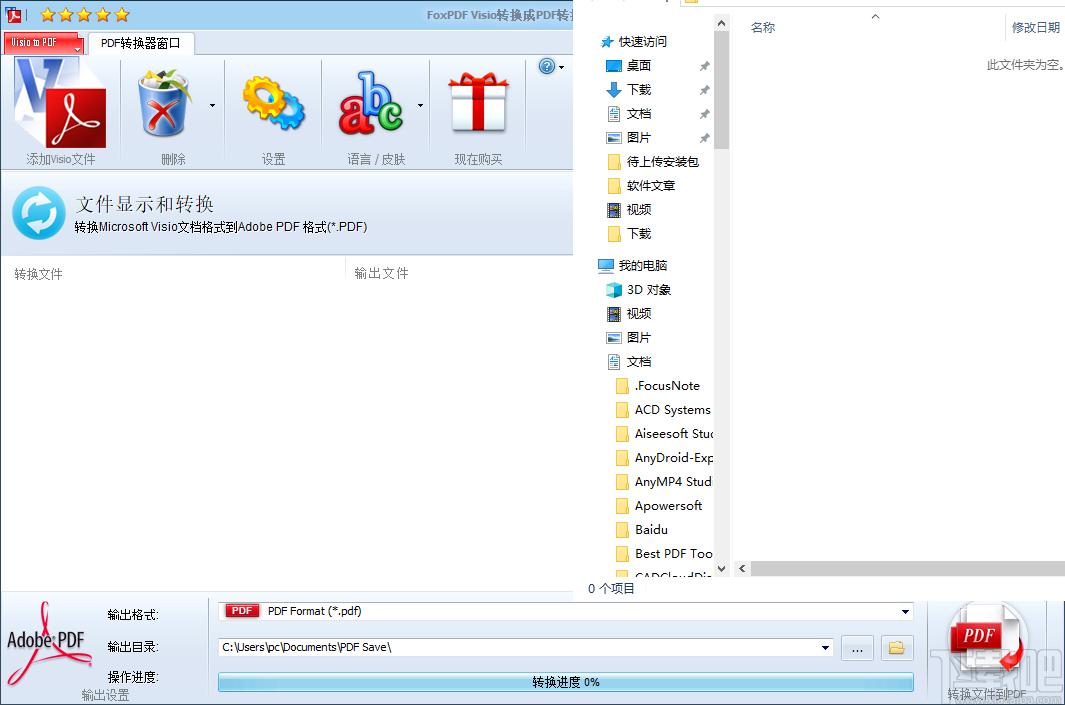Click the abc Language/Skin icon
This screenshot has width=1065, height=705.
371,103
